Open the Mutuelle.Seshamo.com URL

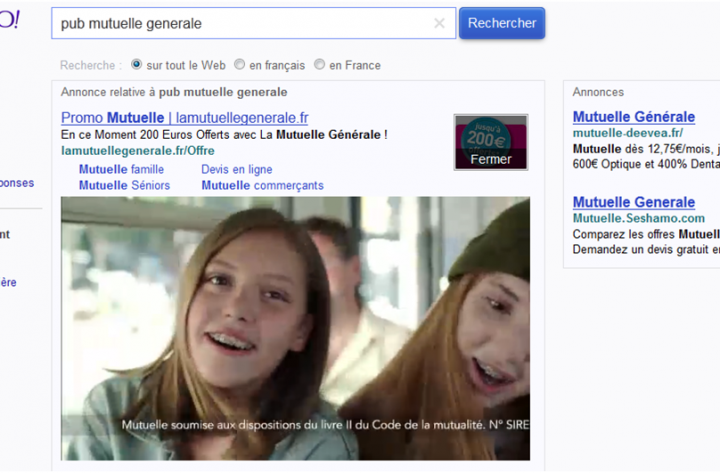639,218
